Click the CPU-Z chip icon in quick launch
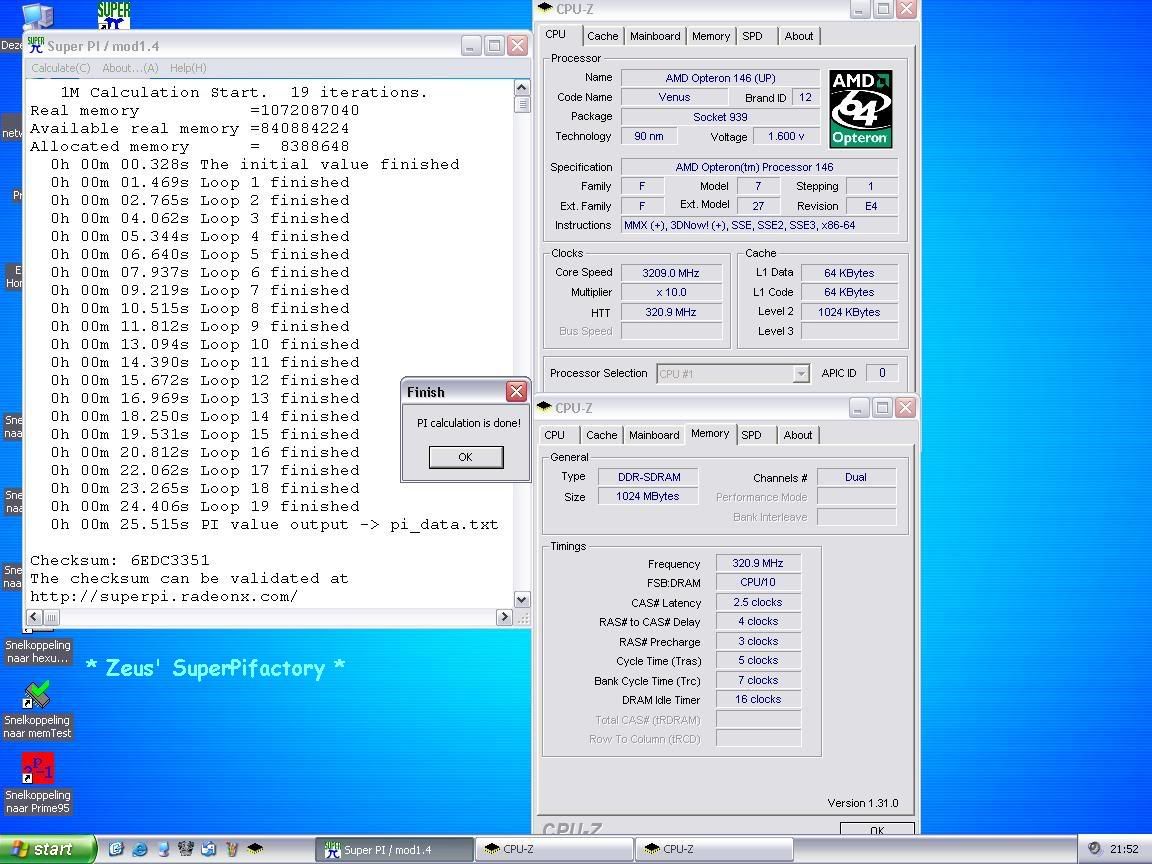1152x864 pixels. tap(255, 849)
